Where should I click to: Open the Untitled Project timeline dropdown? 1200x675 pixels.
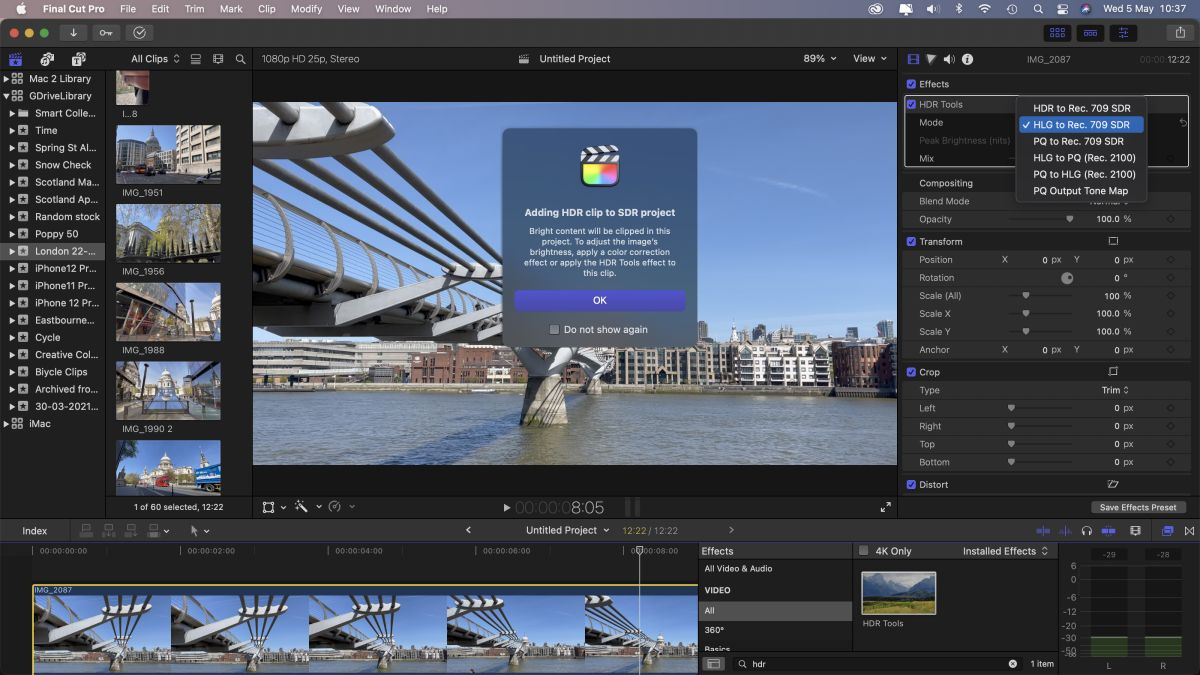click(568, 530)
